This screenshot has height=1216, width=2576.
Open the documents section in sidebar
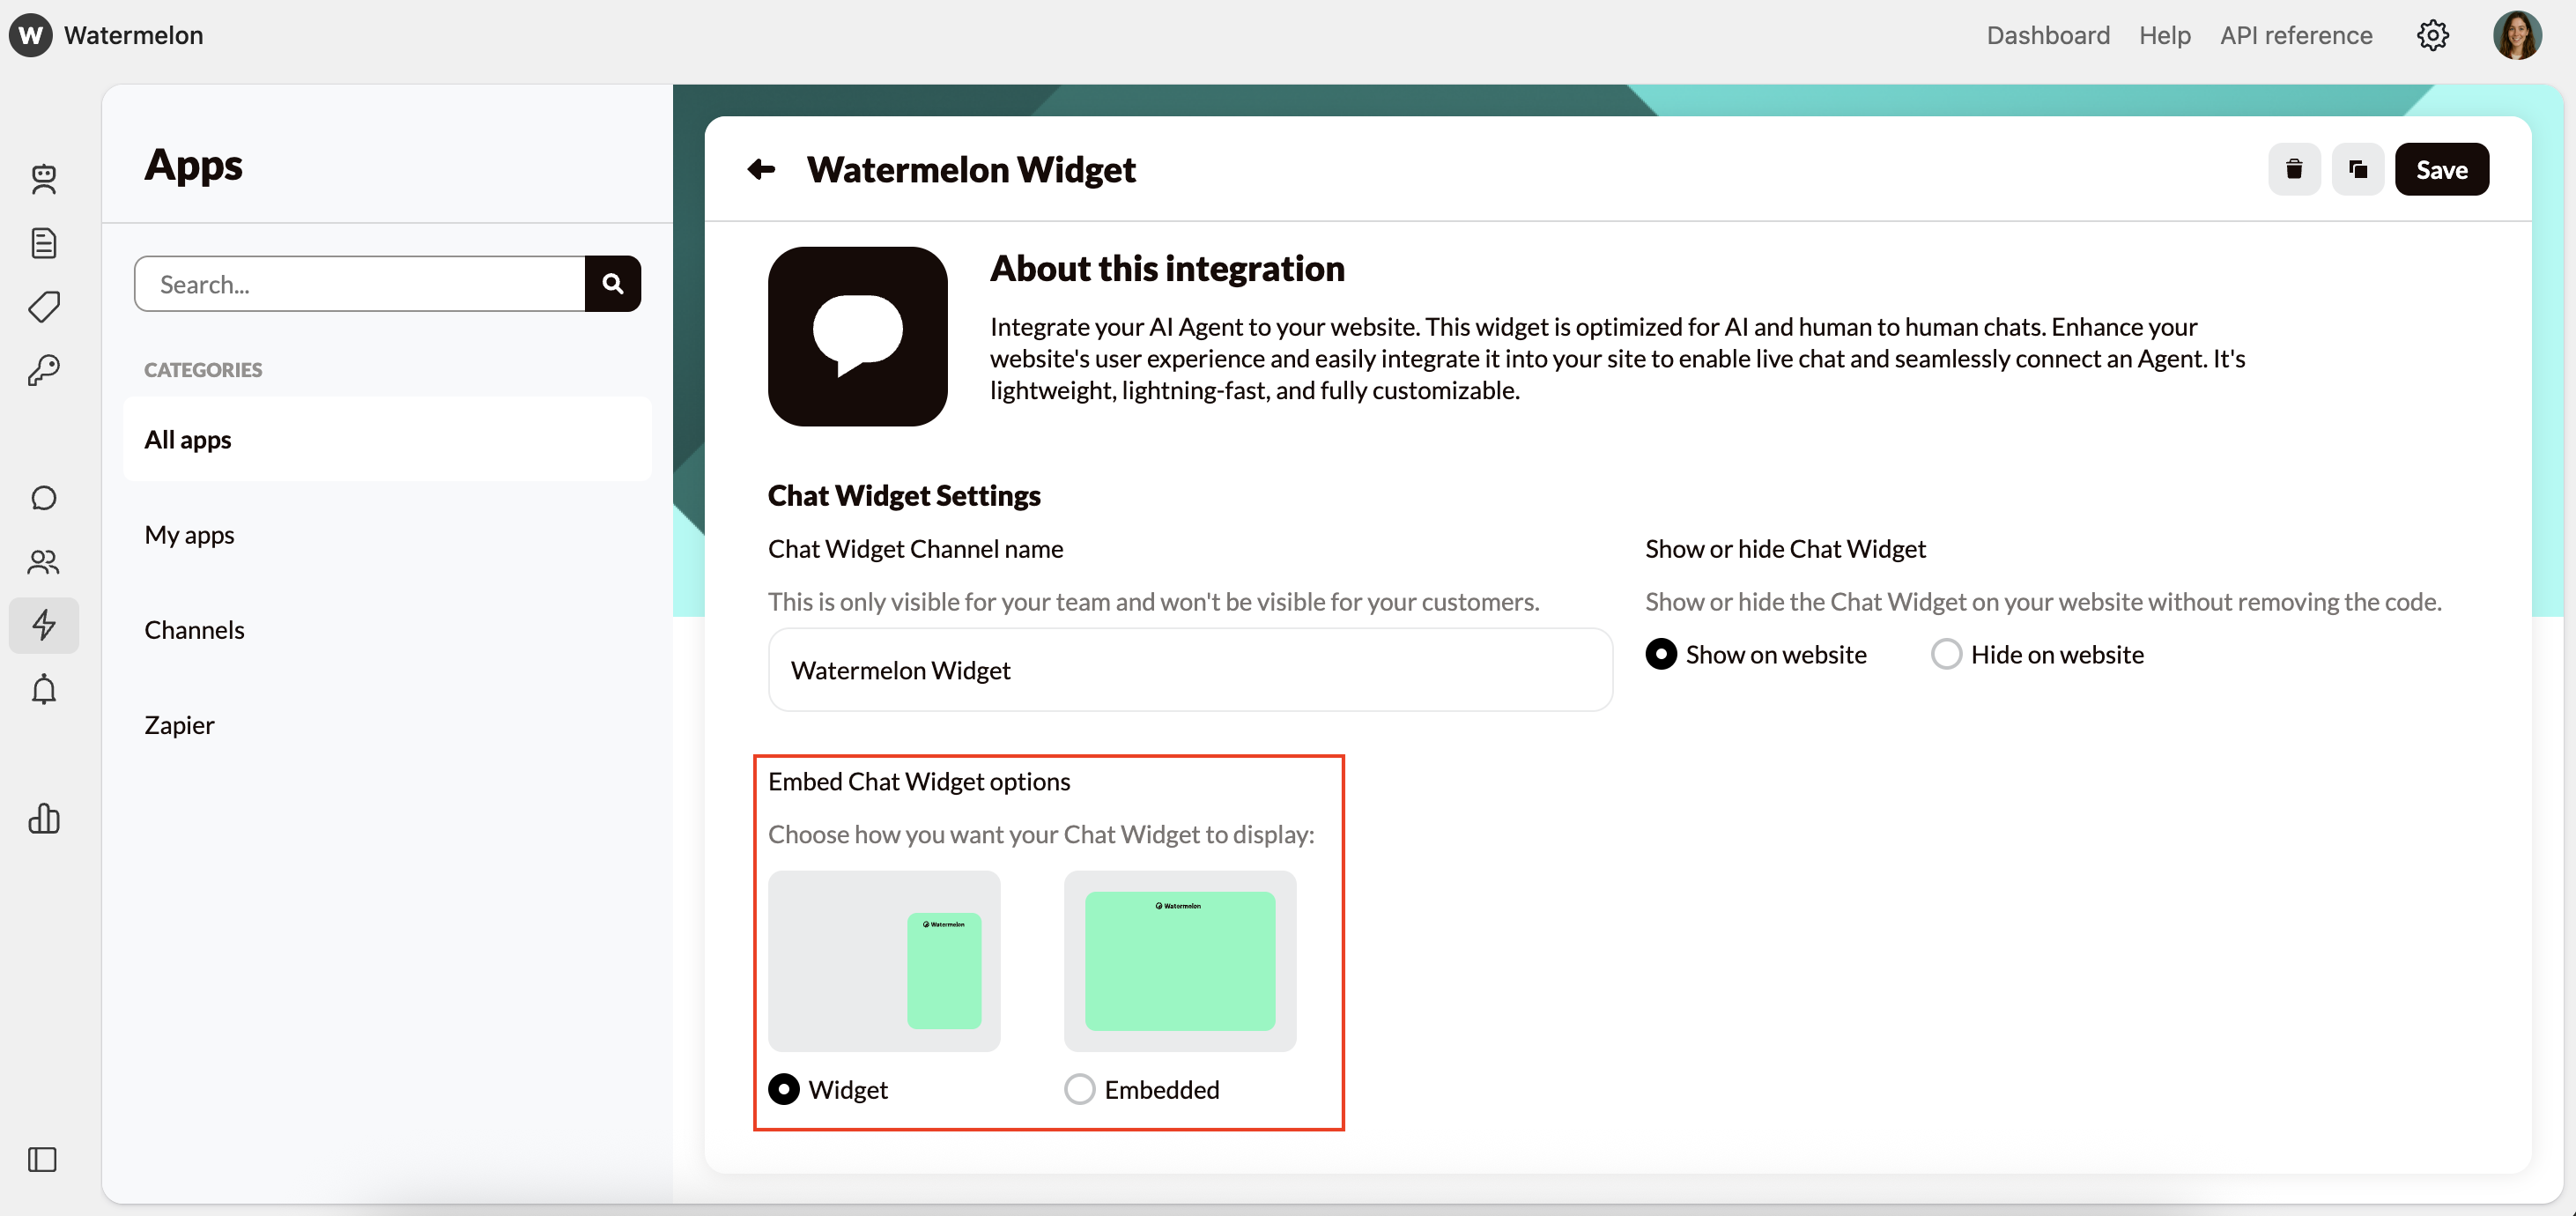click(43, 242)
